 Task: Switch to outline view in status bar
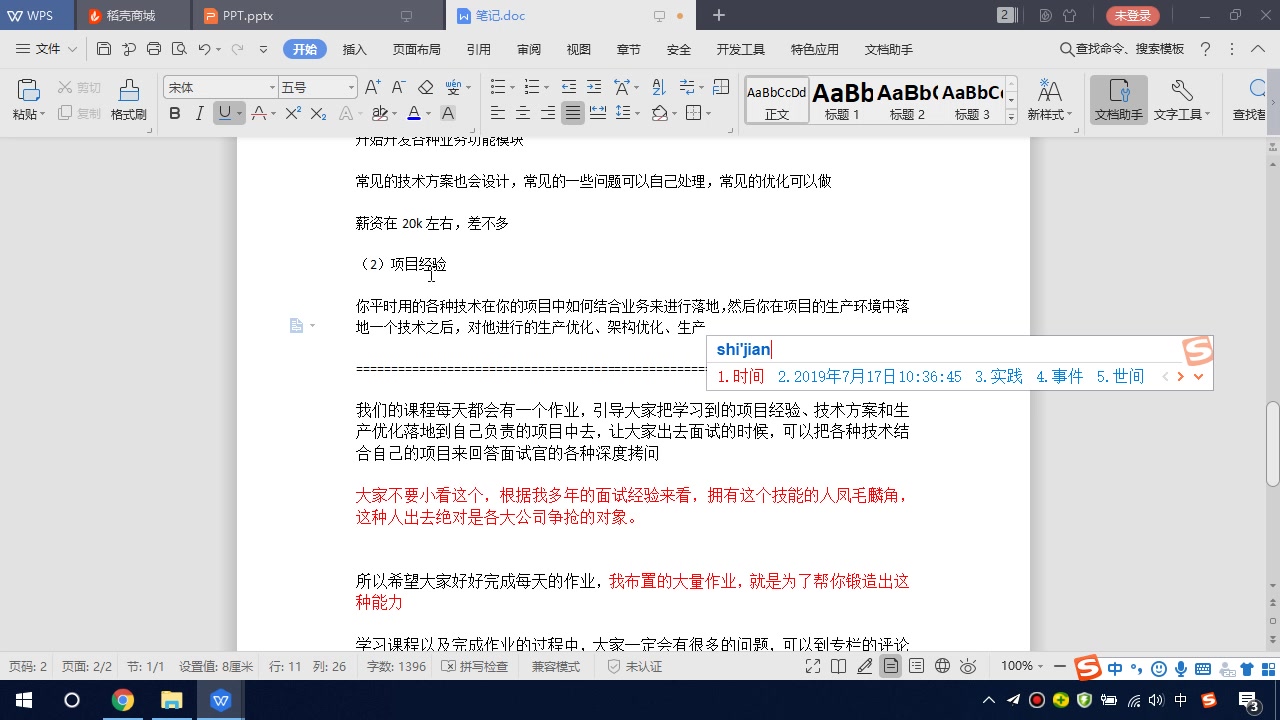916,666
